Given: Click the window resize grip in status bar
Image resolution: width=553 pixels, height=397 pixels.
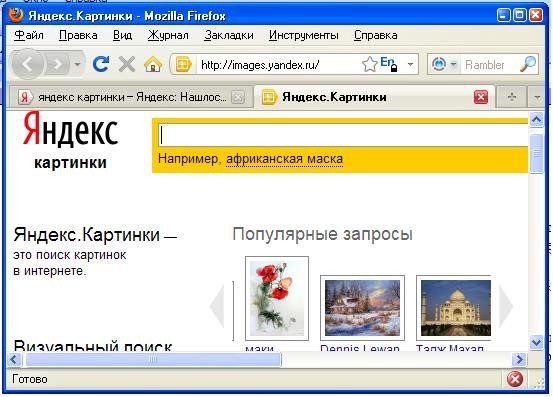Looking at the screenshot, I should (539, 384).
